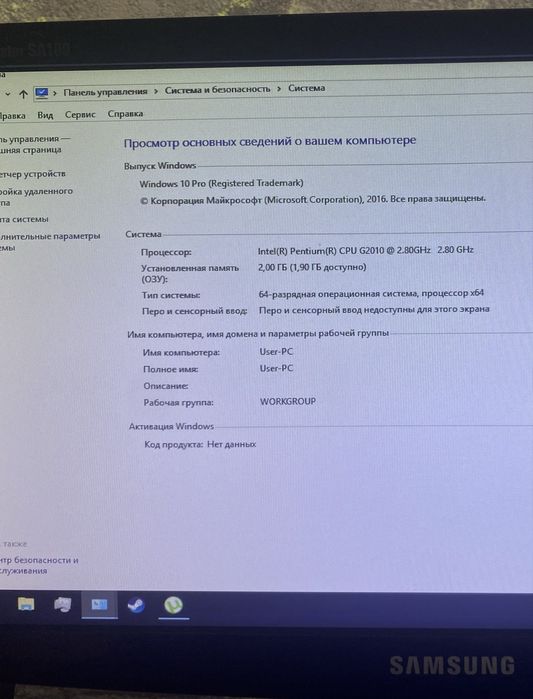Select pen and touch unavailable text
The width and height of the screenshot is (533, 699).
pyautogui.click(x=374, y=309)
